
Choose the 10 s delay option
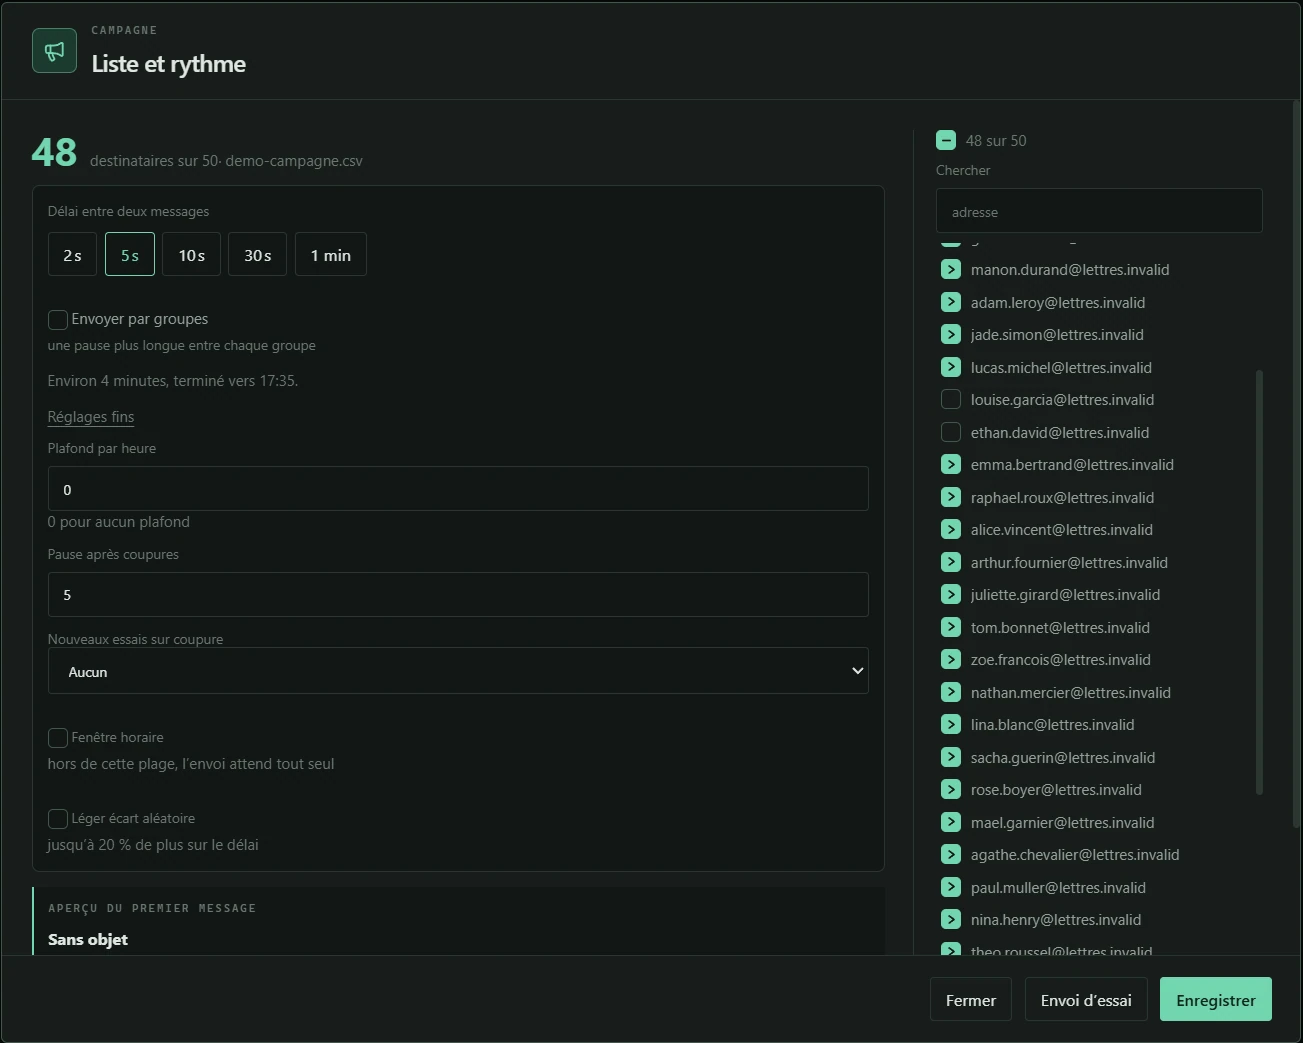click(x=191, y=254)
